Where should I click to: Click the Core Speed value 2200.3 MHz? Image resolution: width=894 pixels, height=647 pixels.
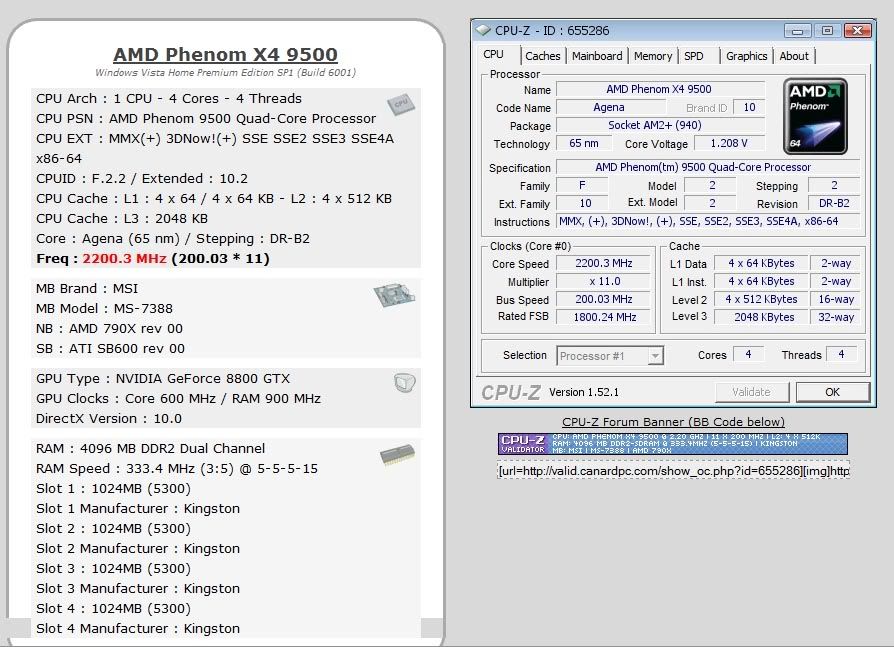(x=603, y=263)
